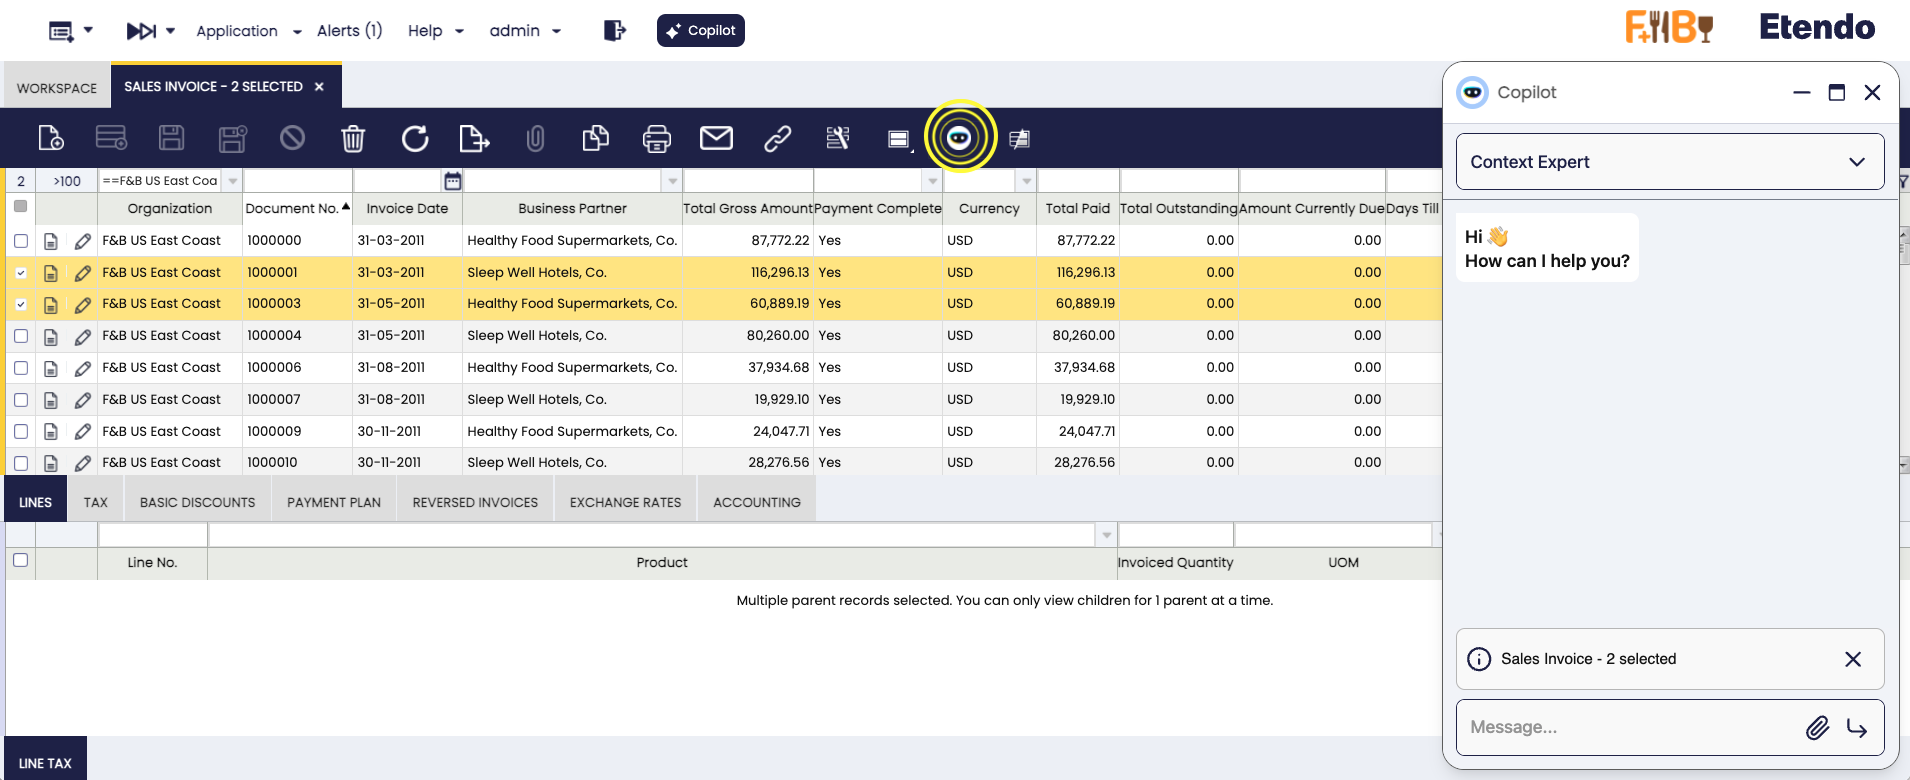
Task: Click the Delete trash can toolbar icon
Action: (x=353, y=138)
